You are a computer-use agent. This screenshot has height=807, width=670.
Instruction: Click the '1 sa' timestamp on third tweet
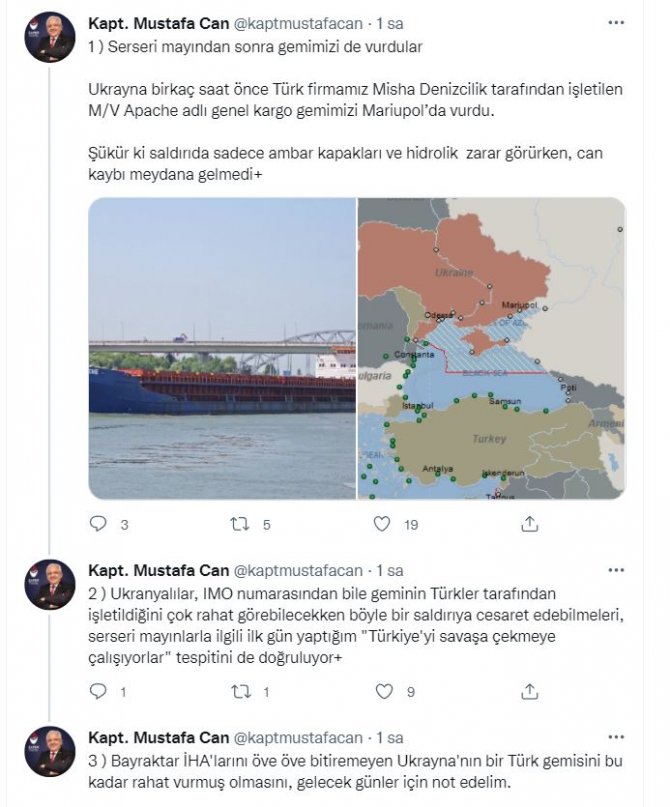pyautogui.click(x=390, y=738)
